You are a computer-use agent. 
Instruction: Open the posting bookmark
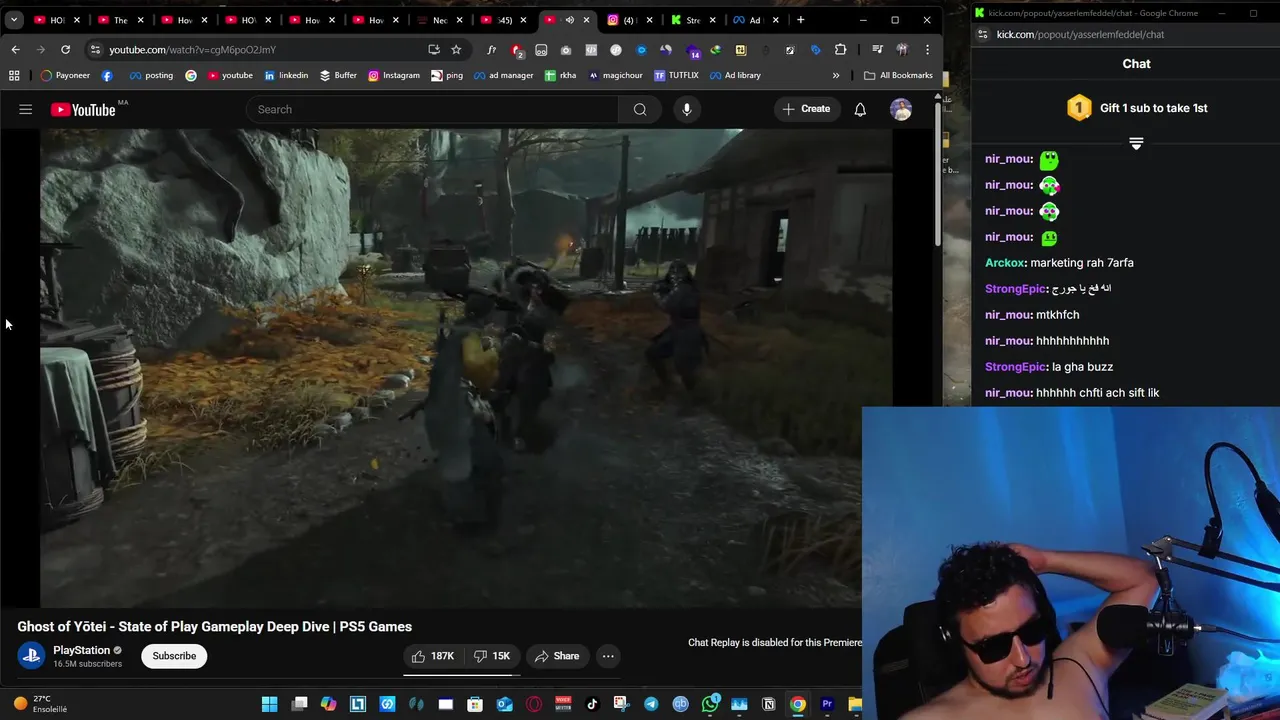pos(150,75)
